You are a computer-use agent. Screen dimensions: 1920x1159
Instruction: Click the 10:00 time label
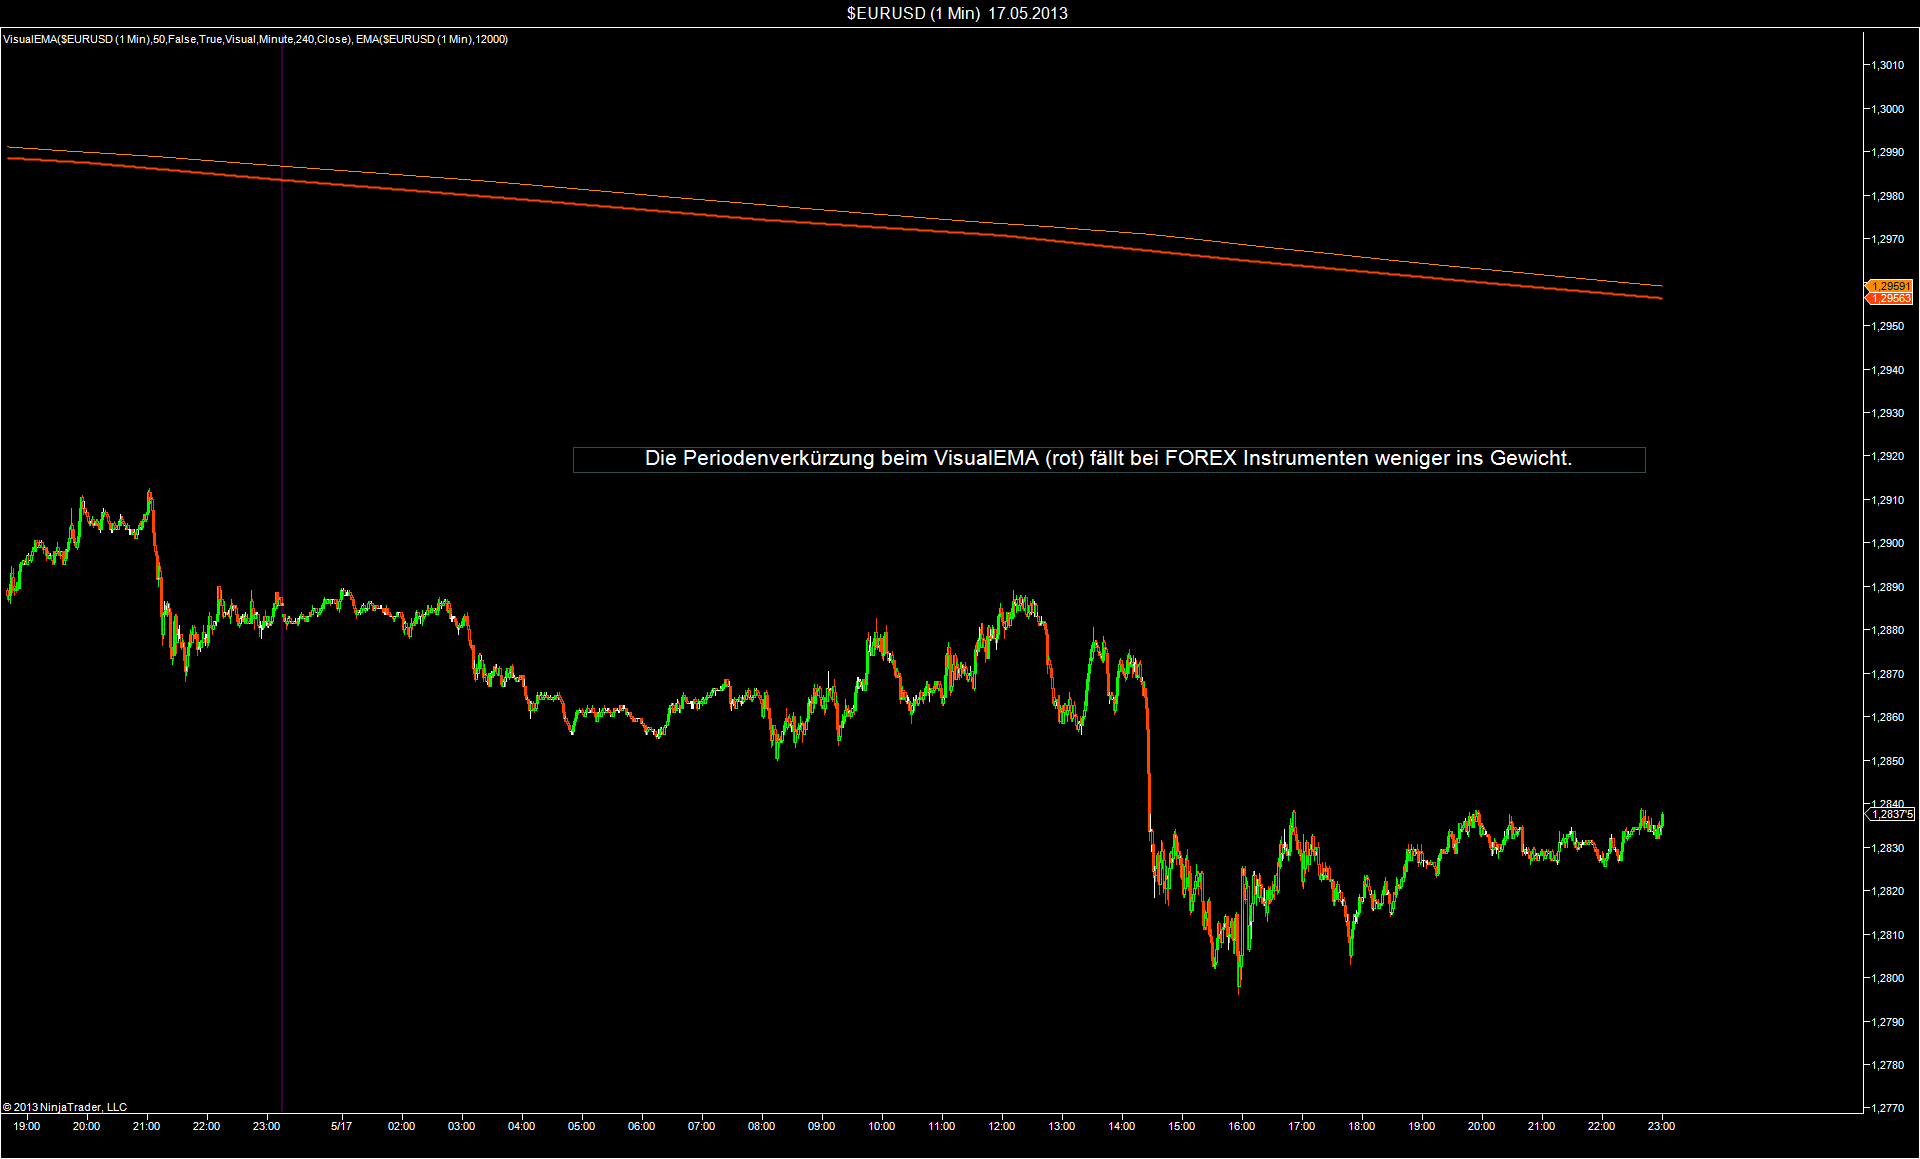[882, 1126]
